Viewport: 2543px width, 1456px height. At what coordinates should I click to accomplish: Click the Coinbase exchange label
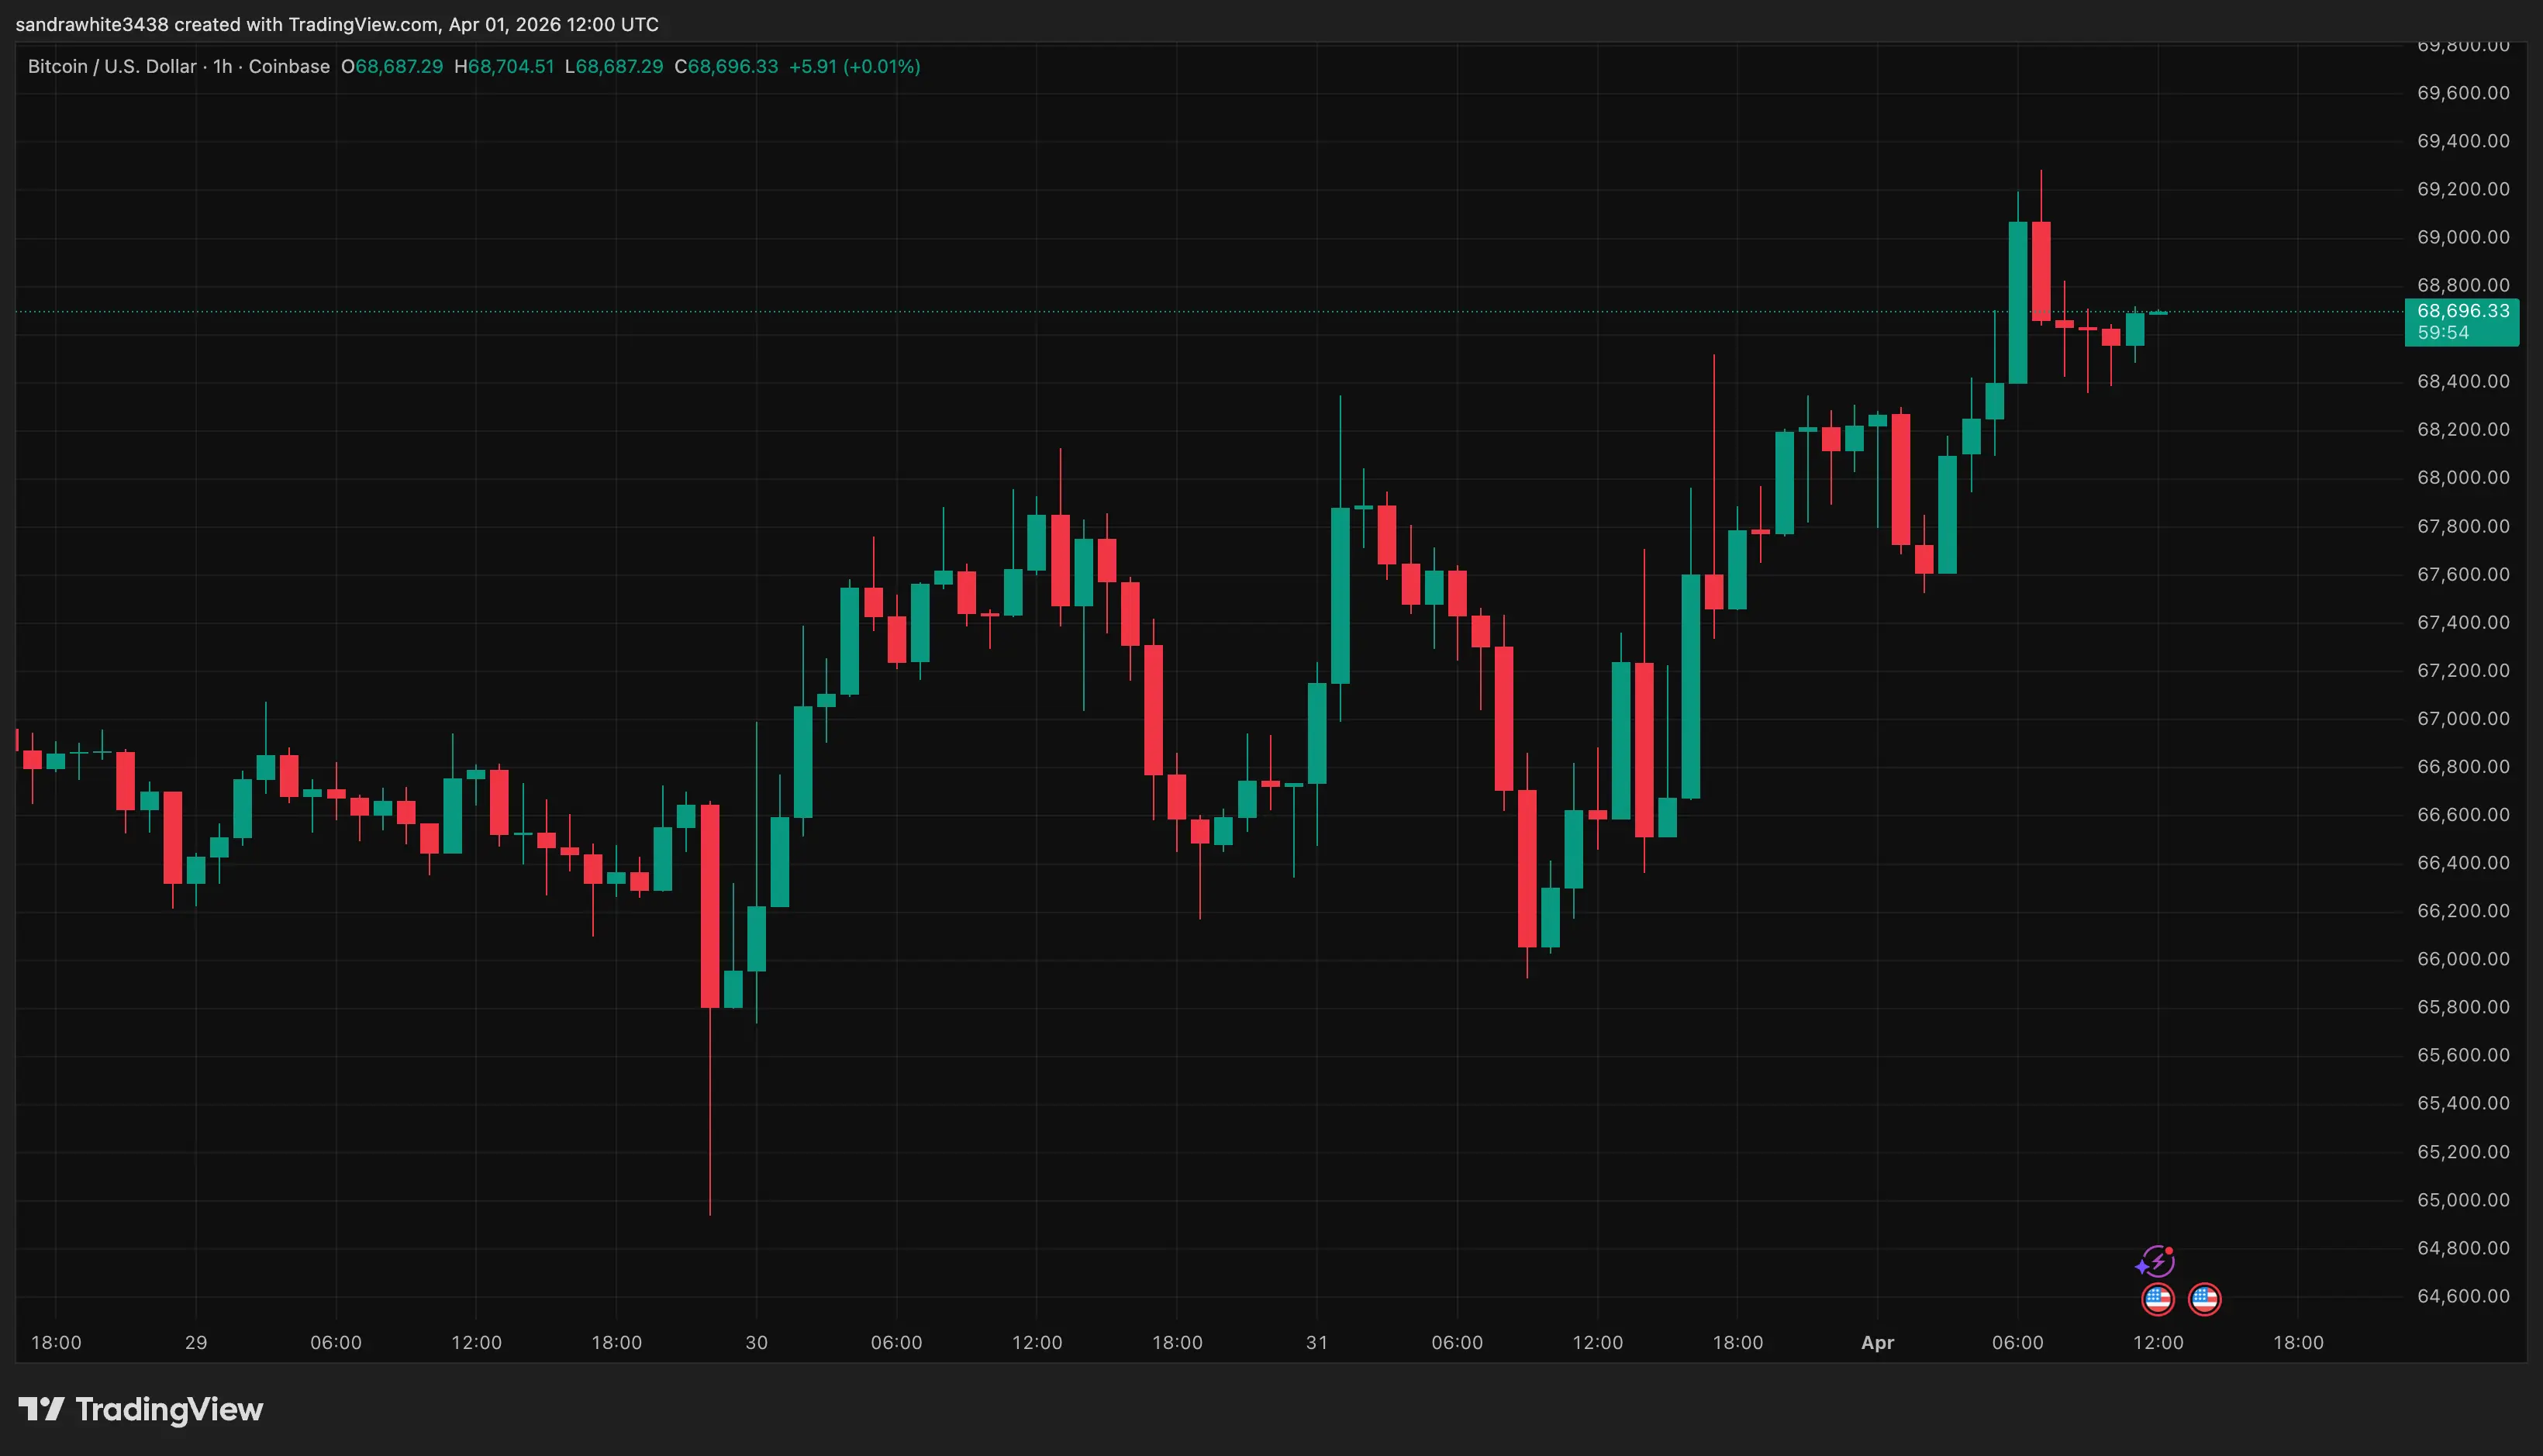click(x=289, y=67)
